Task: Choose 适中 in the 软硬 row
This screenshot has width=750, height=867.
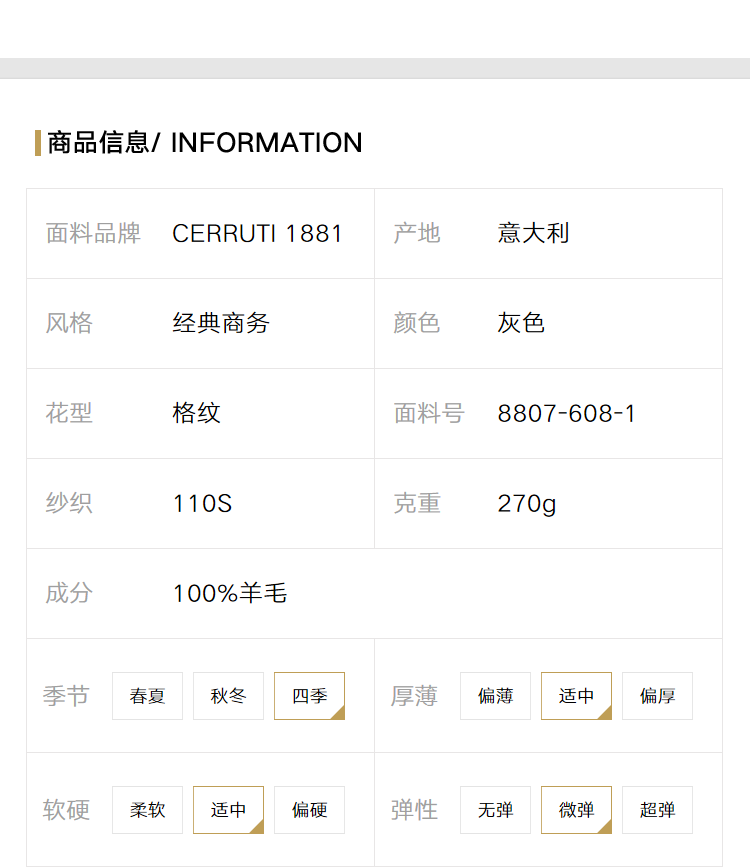Action: 228,809
